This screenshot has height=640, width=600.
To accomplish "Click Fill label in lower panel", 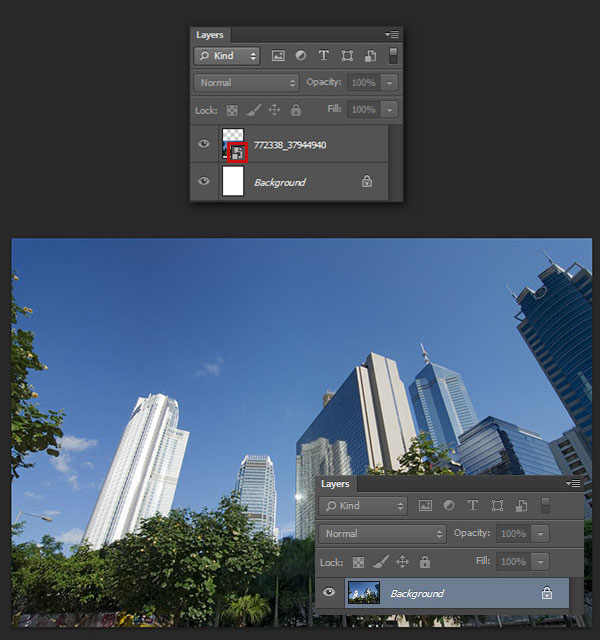I will pyautogui.click(x=483, y=561).
